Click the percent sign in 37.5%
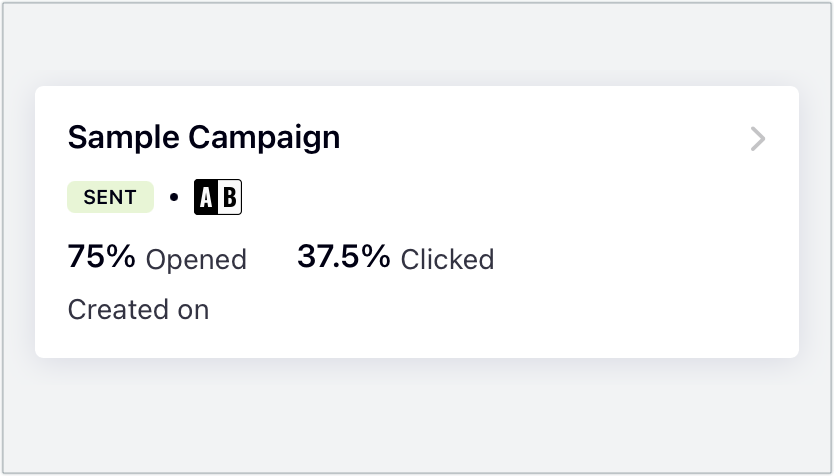Viewport: 834px width, 476px height. (x=376, y=257)
